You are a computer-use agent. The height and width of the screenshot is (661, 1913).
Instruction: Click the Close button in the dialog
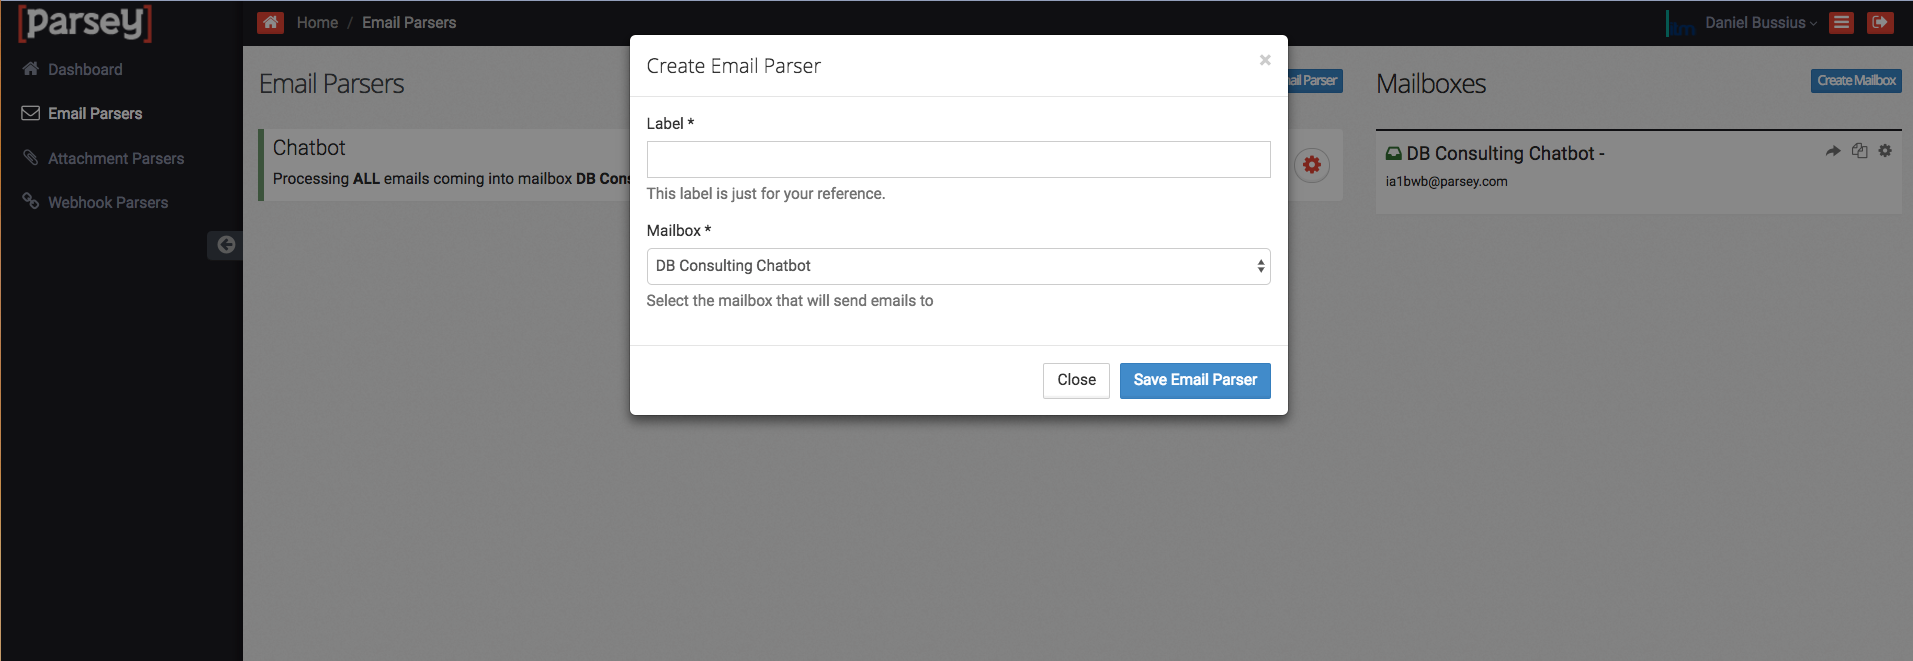point(1076,380)
